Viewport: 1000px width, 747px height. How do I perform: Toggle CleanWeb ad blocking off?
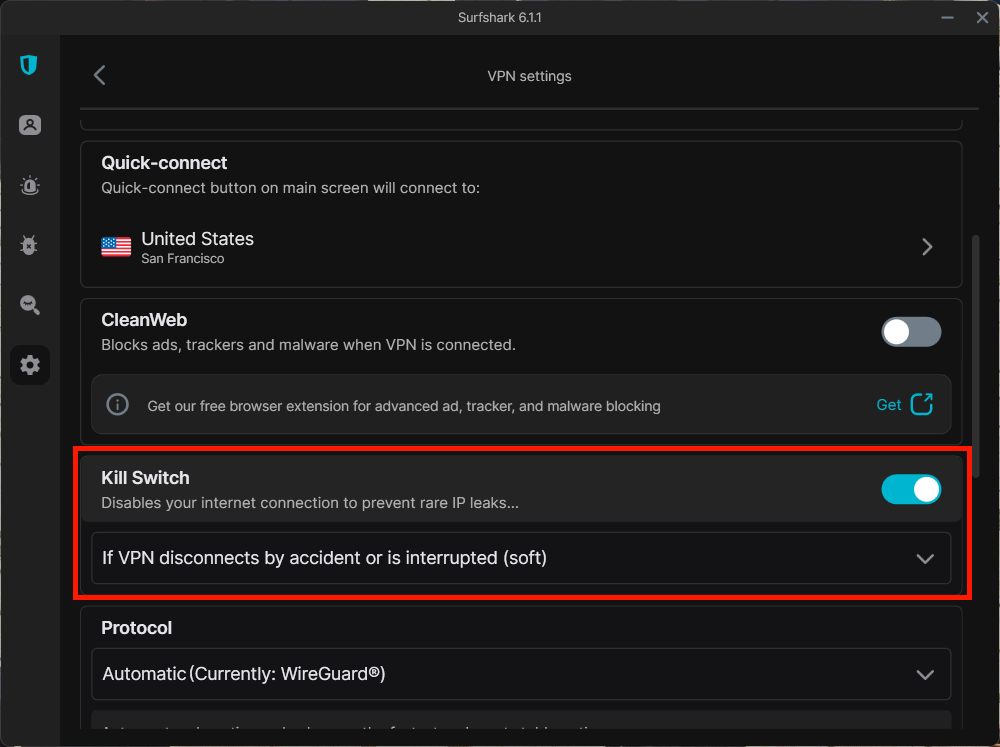click(911, 331)
